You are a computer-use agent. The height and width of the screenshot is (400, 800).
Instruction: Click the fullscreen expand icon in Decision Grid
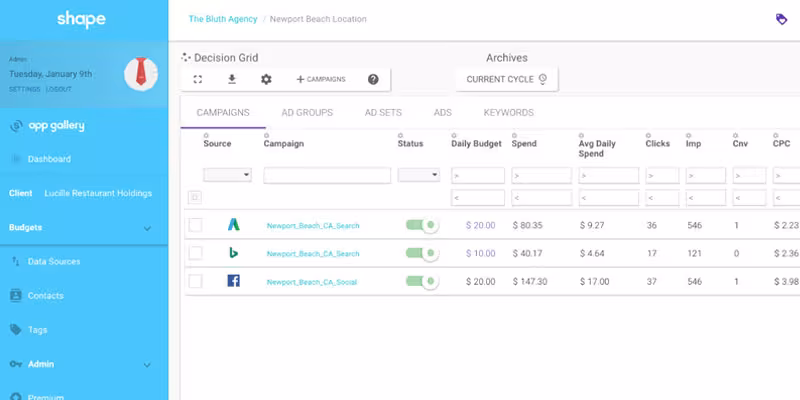point(197,80)
